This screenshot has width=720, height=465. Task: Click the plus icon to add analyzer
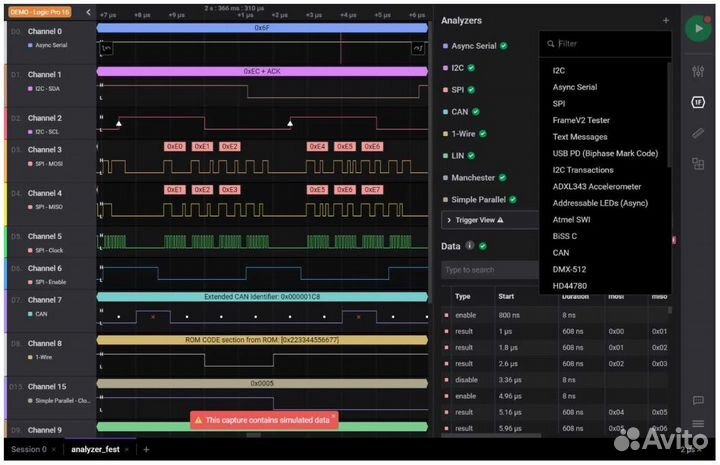(x=666, y=20)
